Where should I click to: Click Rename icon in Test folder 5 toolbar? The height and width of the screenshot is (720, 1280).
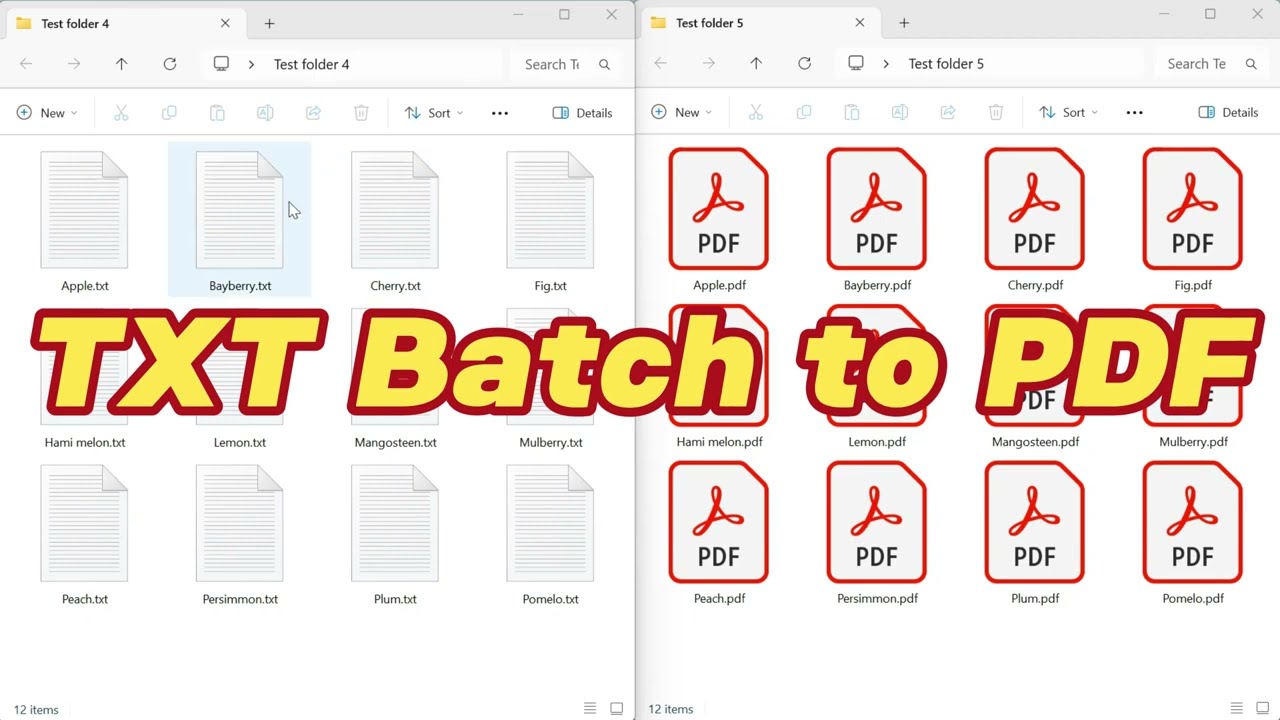click(900, 112)
